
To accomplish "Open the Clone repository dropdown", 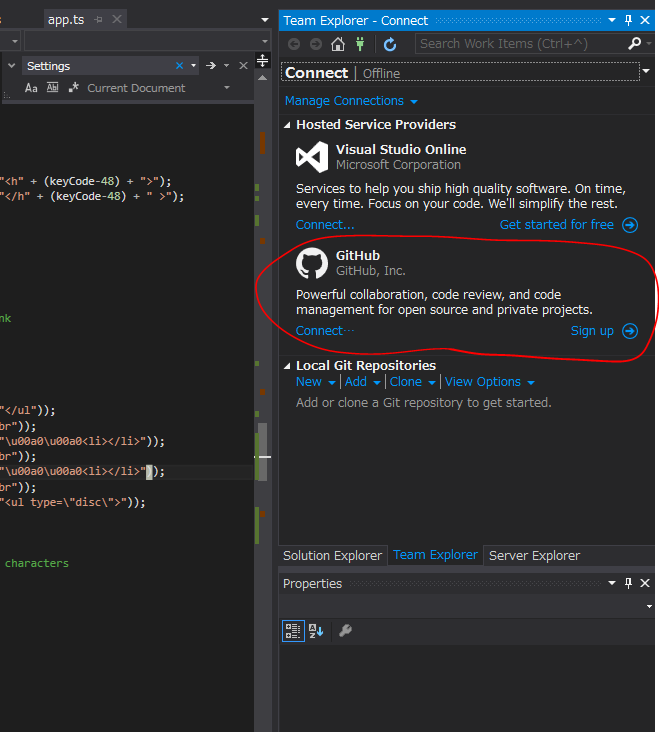I will click(413, 382).
